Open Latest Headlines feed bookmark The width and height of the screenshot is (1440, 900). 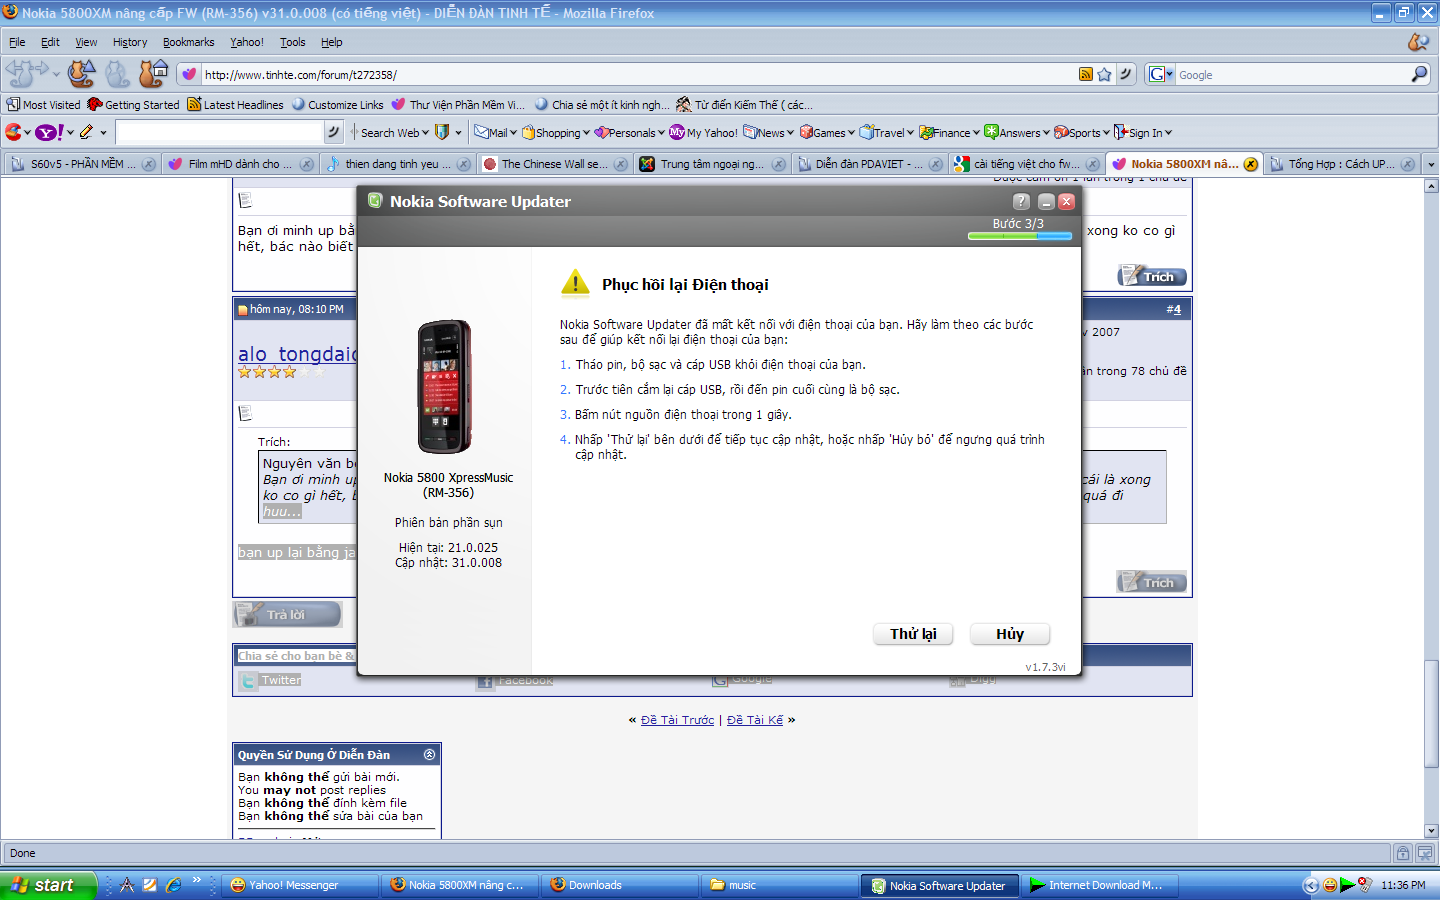click(x=235, y=104)
